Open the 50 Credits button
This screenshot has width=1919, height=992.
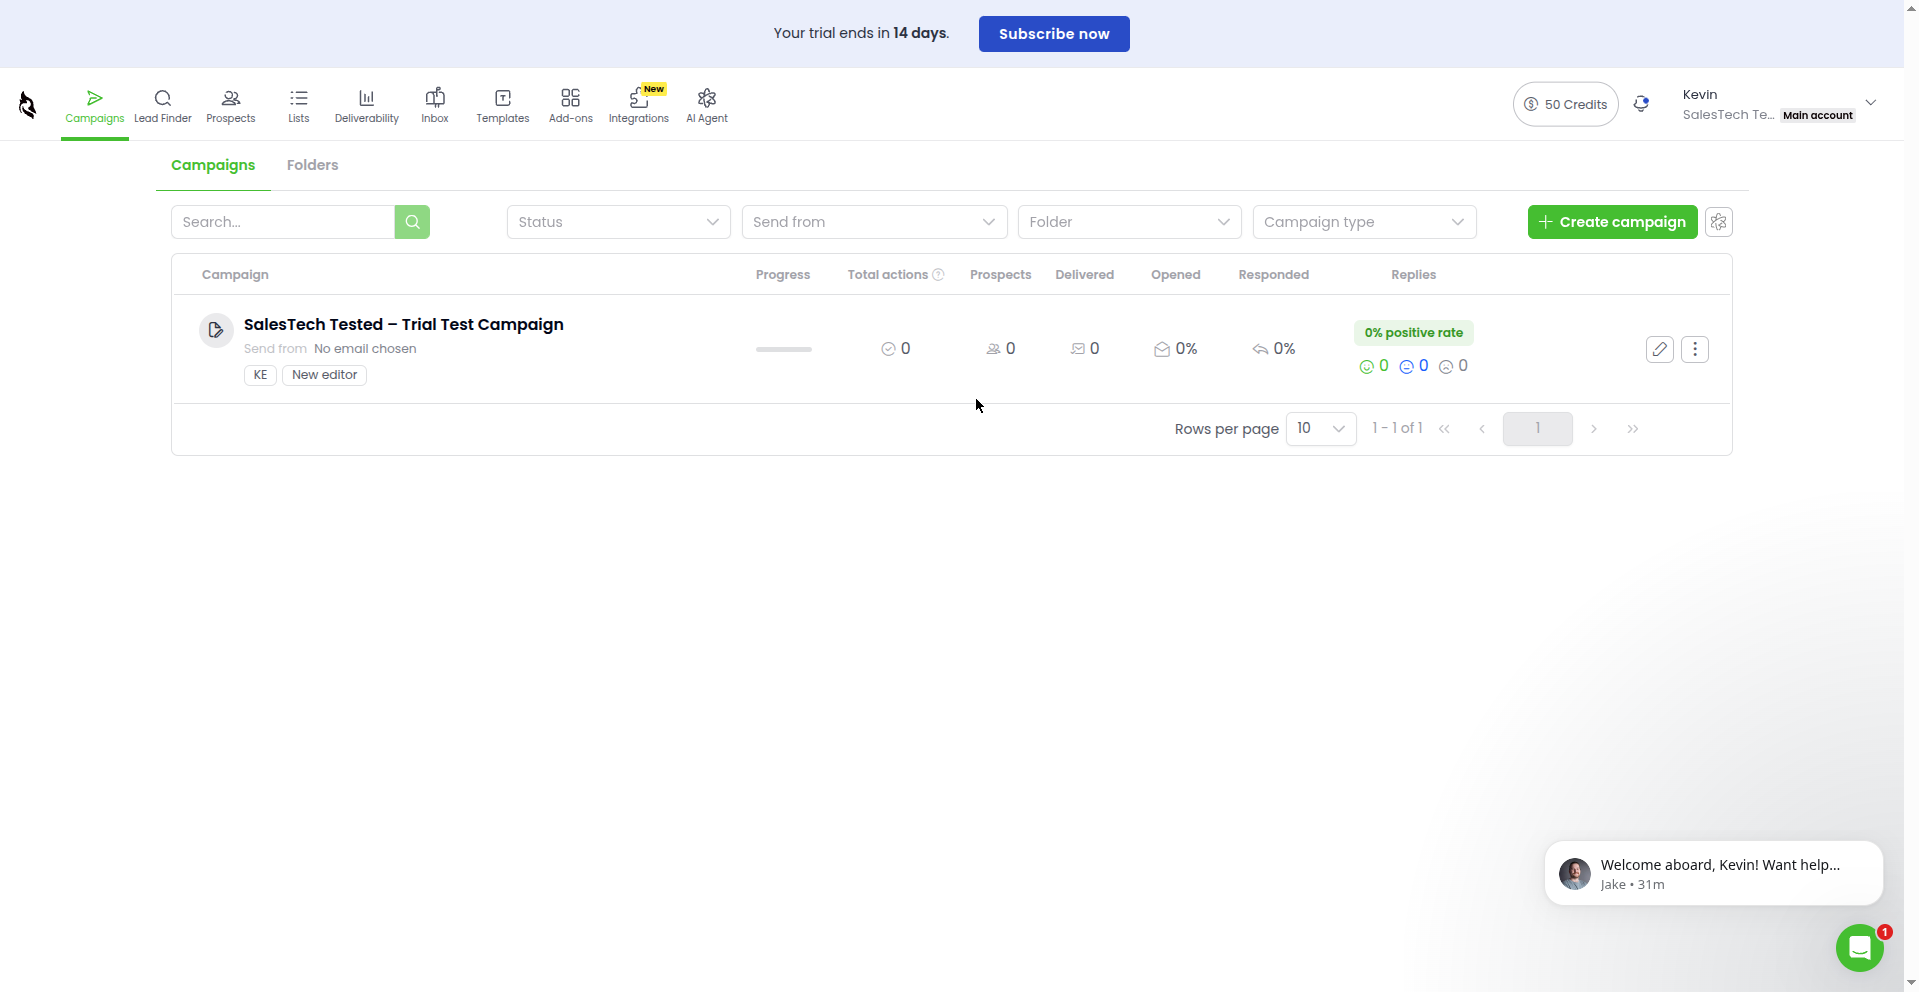1565,104
